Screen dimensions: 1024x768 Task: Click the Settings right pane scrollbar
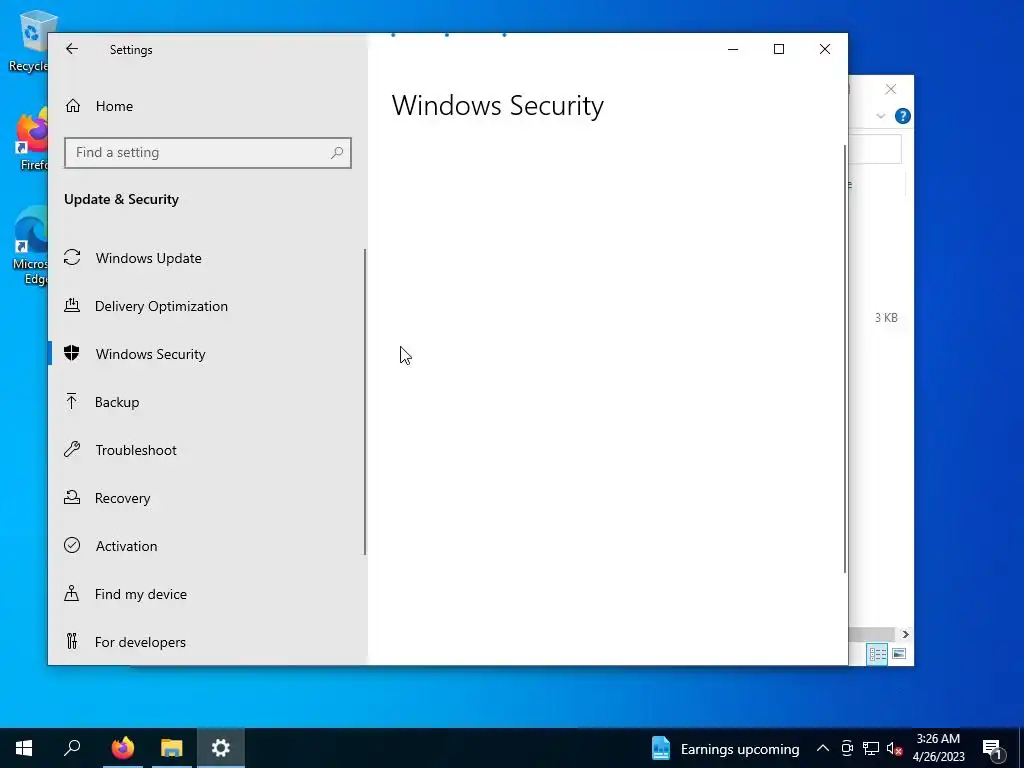[845, 359]
